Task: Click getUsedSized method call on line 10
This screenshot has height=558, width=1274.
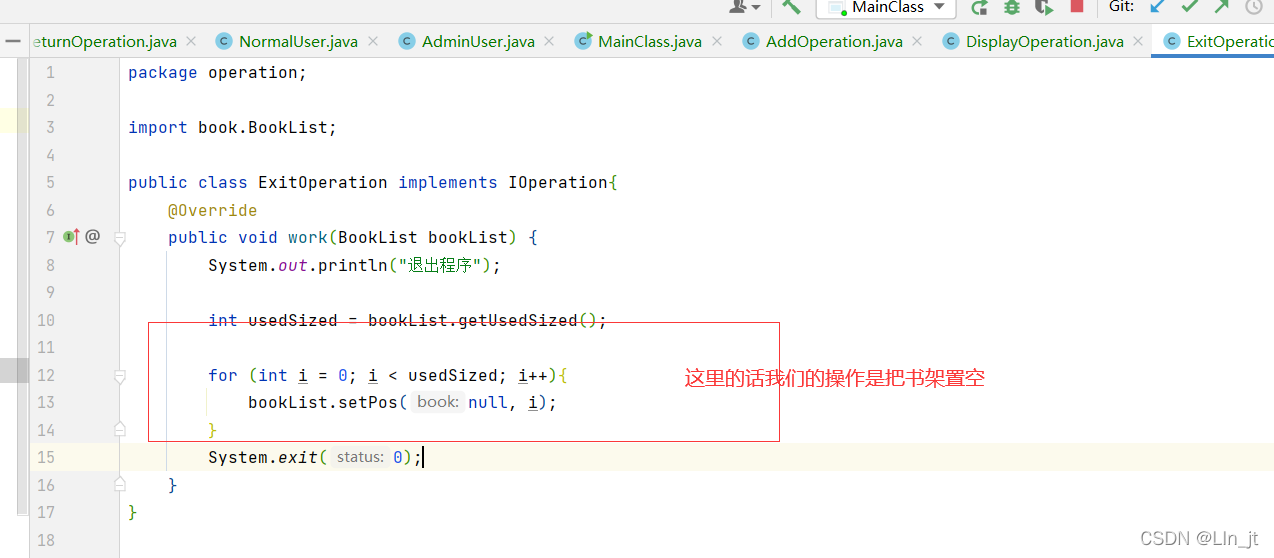Action: 518,320
